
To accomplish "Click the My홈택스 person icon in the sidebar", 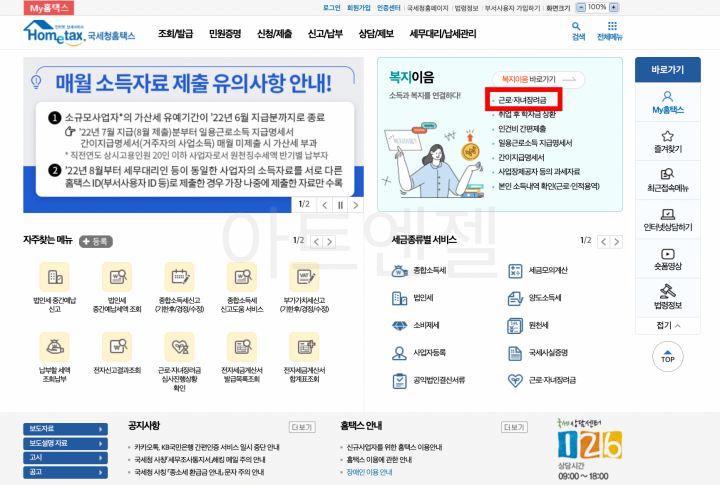I will tap(668, 96).
